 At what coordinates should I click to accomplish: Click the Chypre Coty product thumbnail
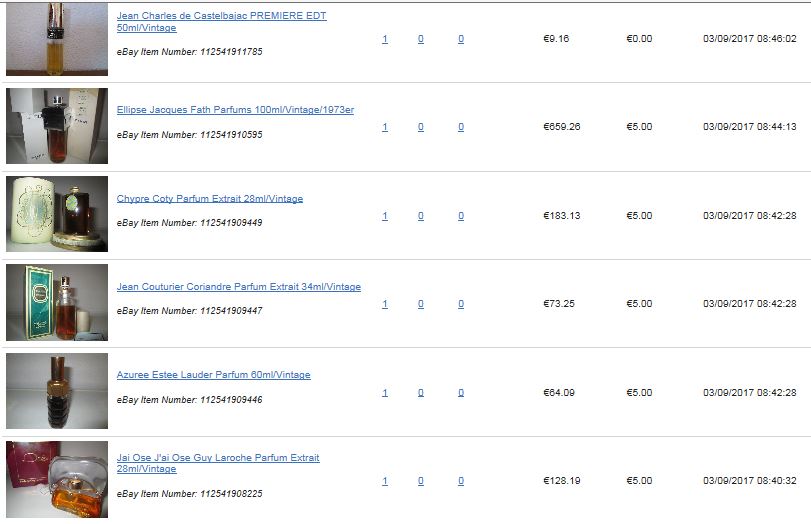pyautogui.click(x=57, y=214)
